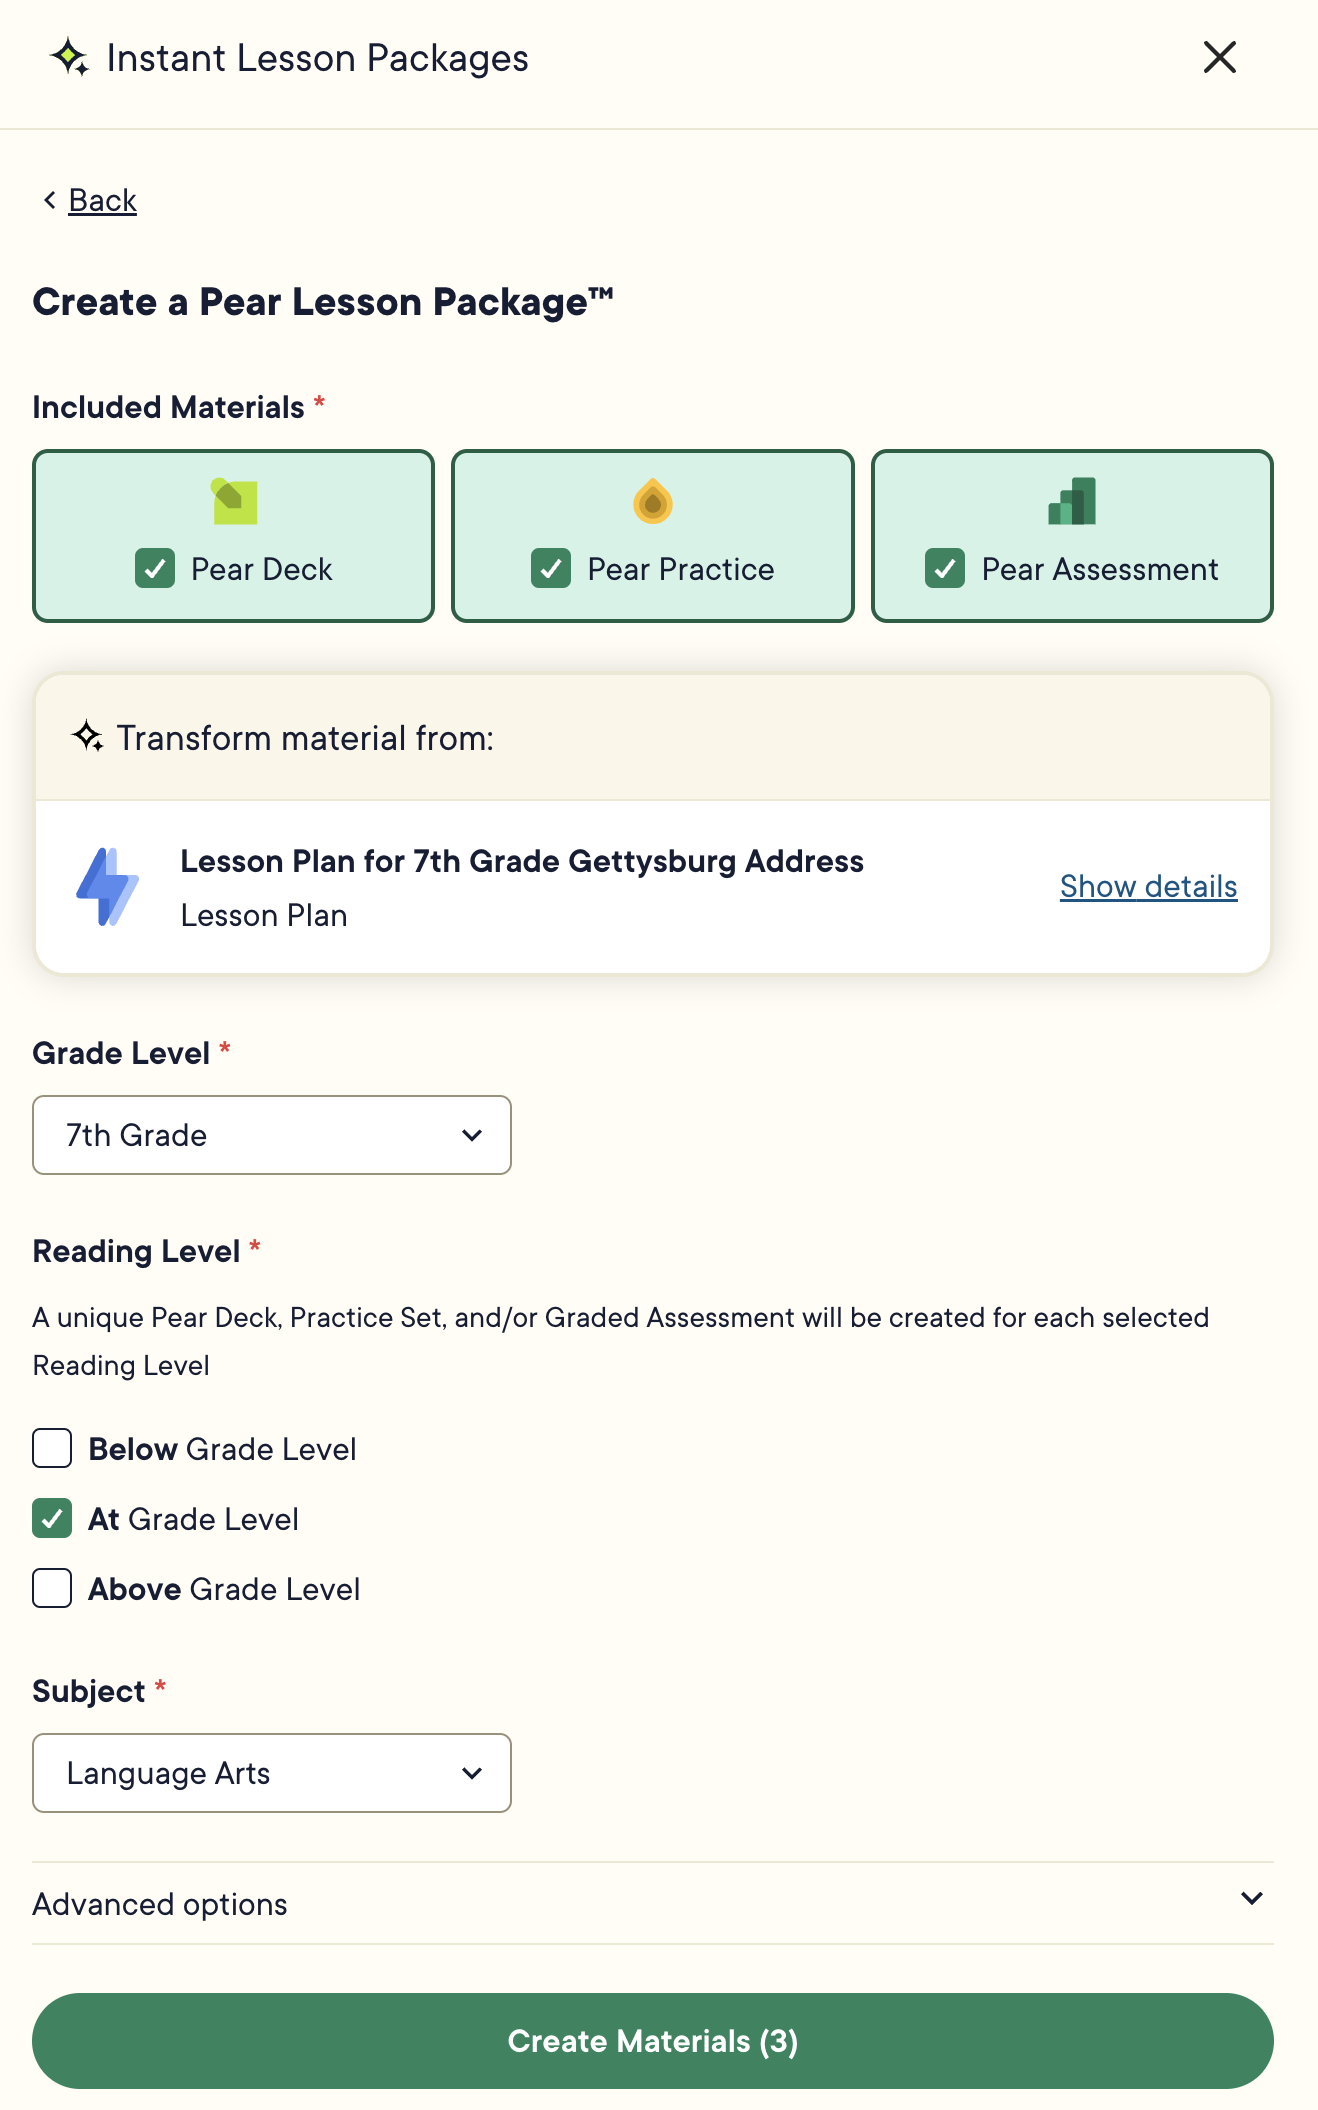Click the back chevron arrow icon
1318x2110 pixels.
(x=49, y=200)
